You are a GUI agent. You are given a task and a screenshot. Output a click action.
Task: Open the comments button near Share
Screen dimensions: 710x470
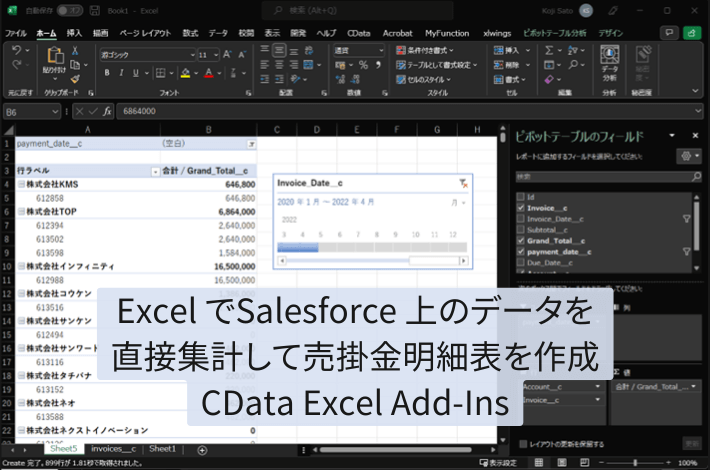[668, 33]
